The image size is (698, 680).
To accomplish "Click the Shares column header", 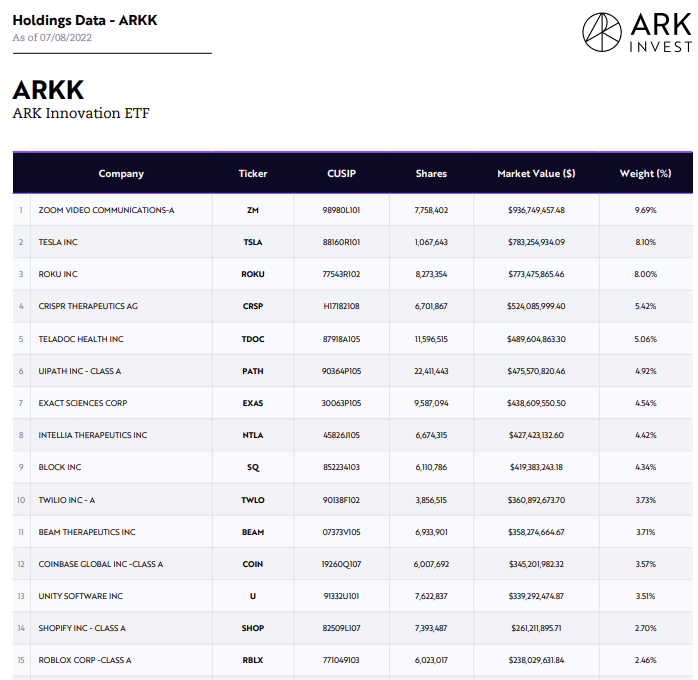I will click(x=431, y=174).
